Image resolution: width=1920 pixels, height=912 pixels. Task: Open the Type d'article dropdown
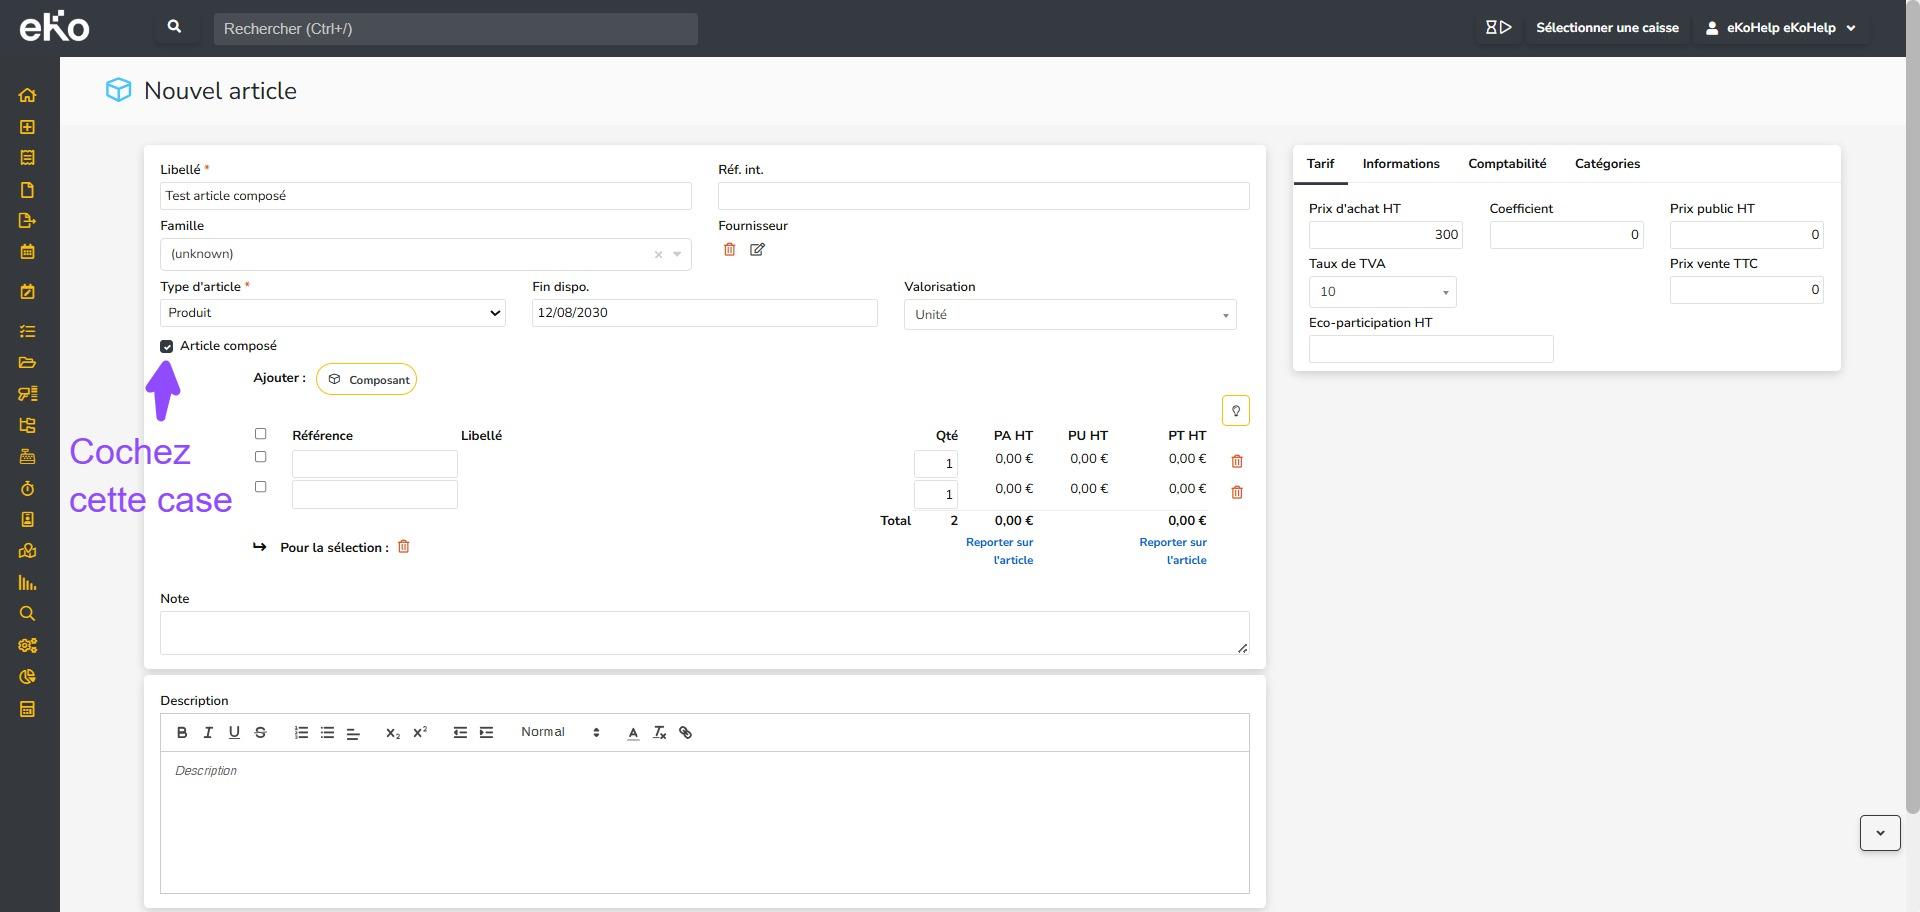tap(332, 313)
